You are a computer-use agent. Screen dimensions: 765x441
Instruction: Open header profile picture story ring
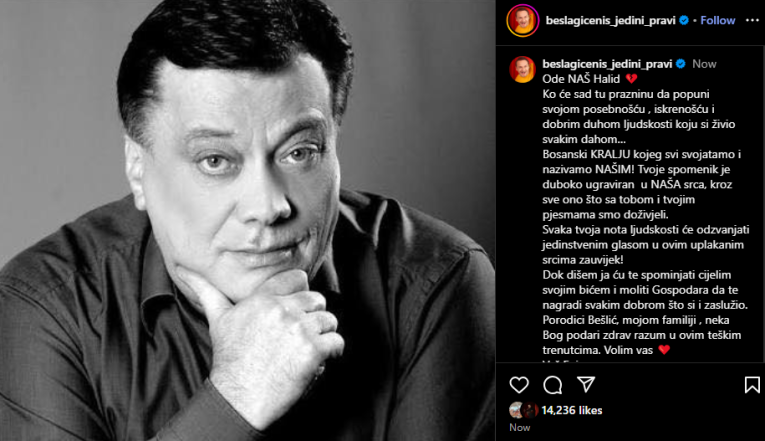pos(523,20)
